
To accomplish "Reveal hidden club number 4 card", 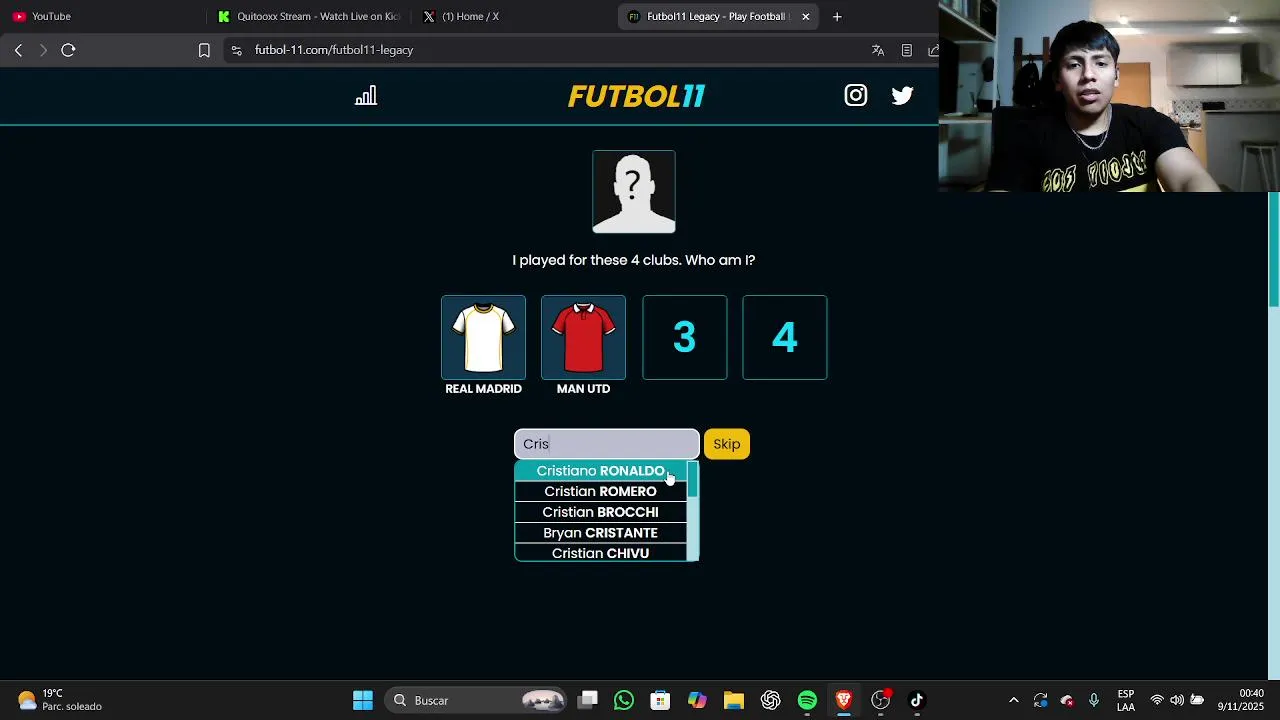I will coord(784,338).
